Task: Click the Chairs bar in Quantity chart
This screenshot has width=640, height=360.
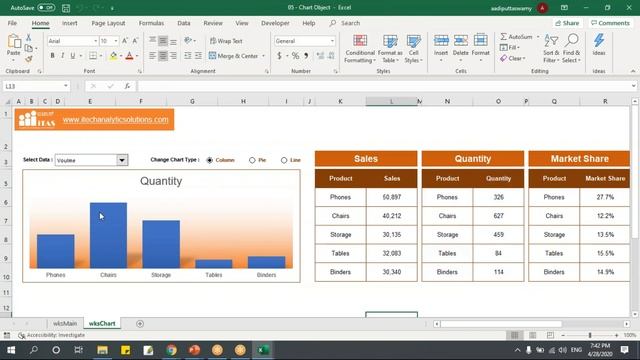Action: (109, 235)
